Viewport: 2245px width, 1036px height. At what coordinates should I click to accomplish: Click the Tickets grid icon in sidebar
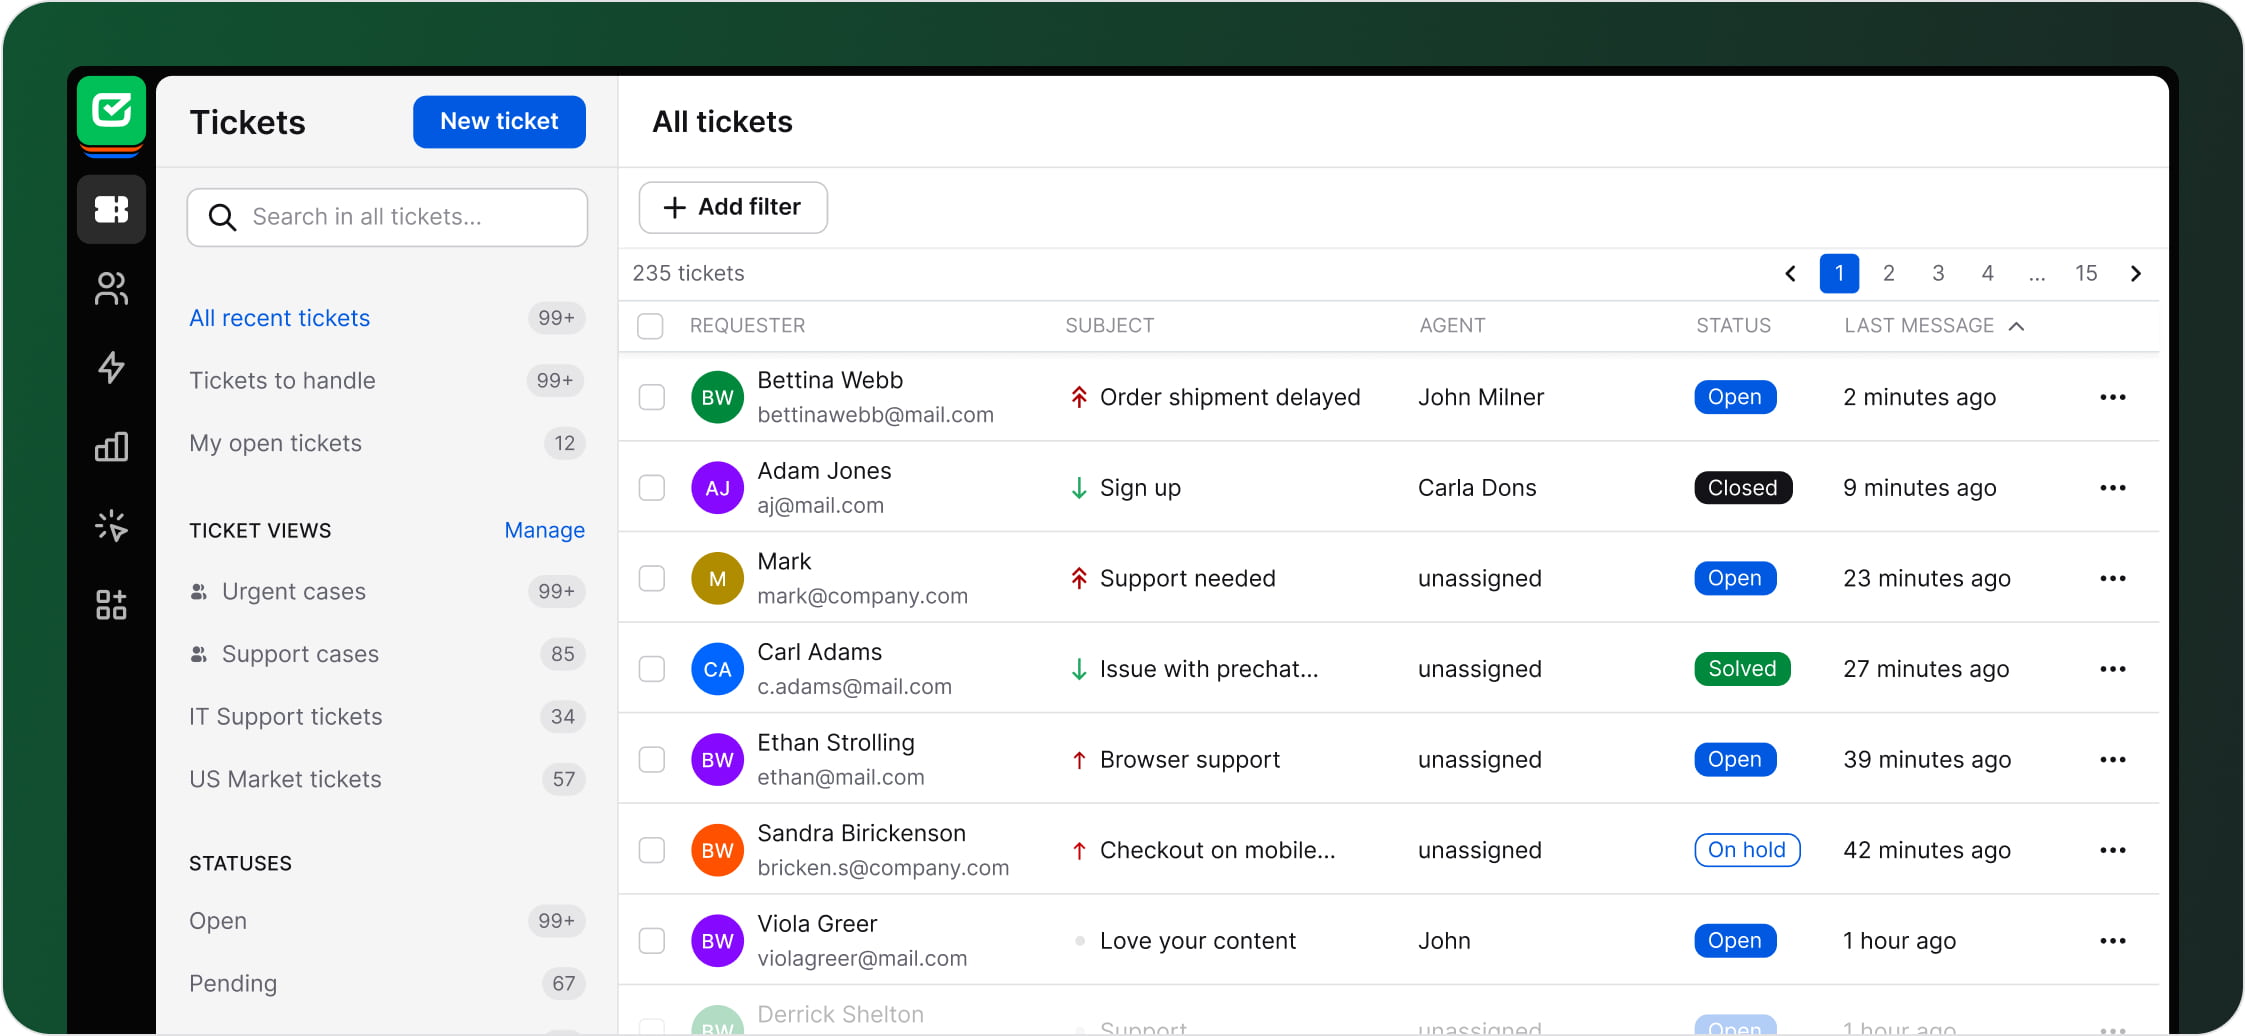(111, 209)
